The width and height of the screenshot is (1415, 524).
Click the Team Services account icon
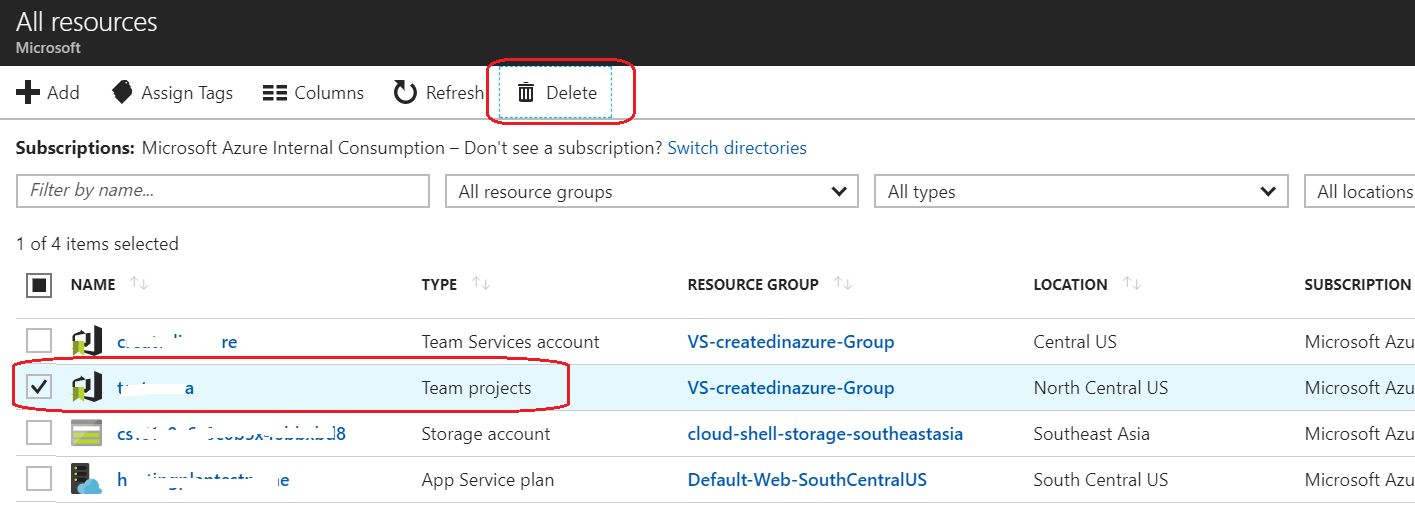tap(87, 342)
